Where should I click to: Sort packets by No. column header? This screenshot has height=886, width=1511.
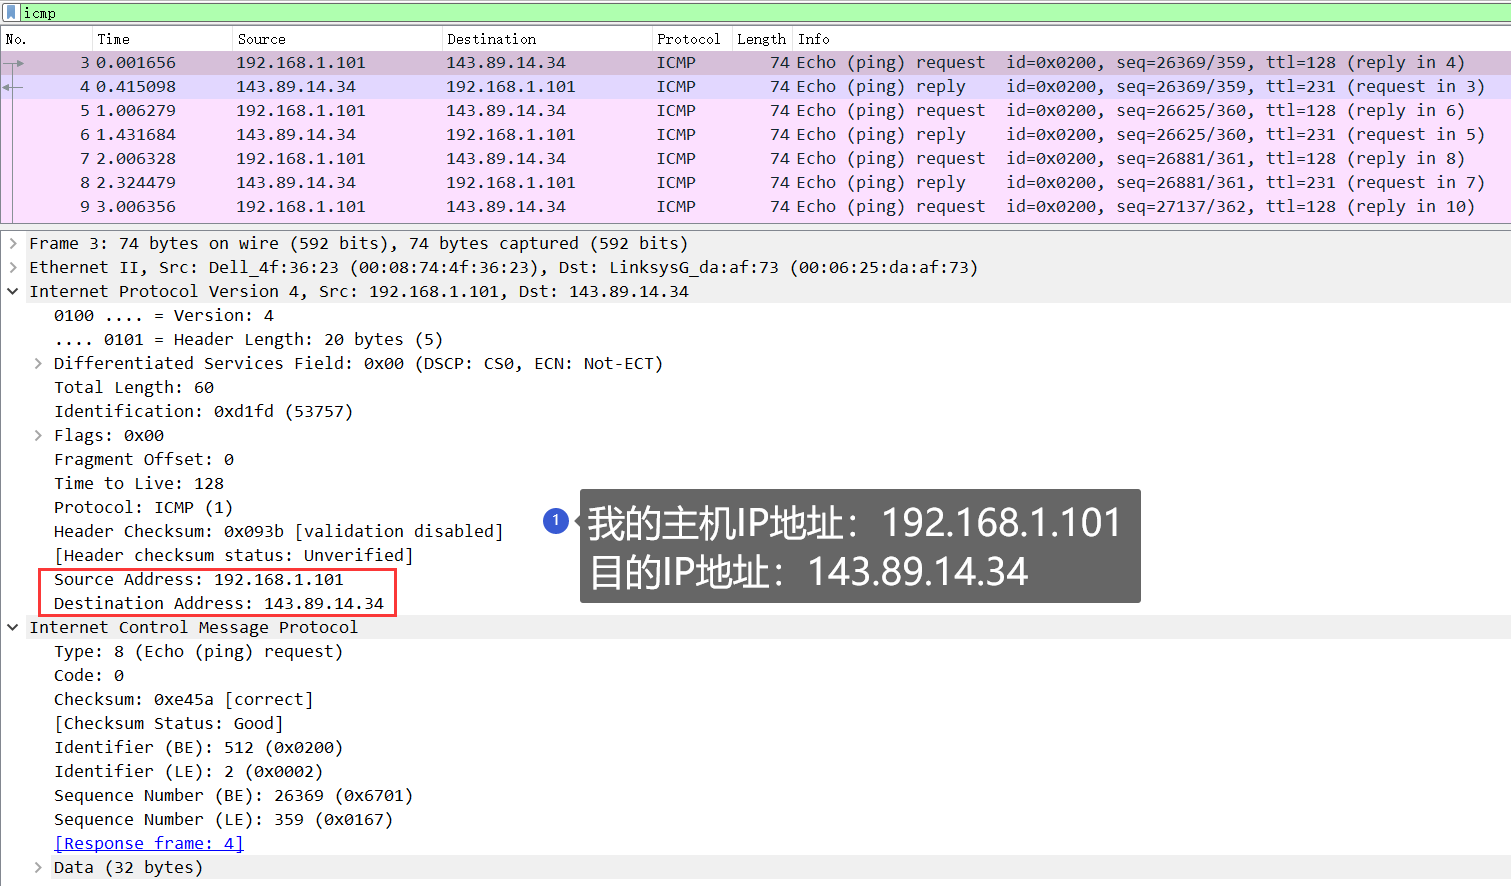tap(47, 39)
